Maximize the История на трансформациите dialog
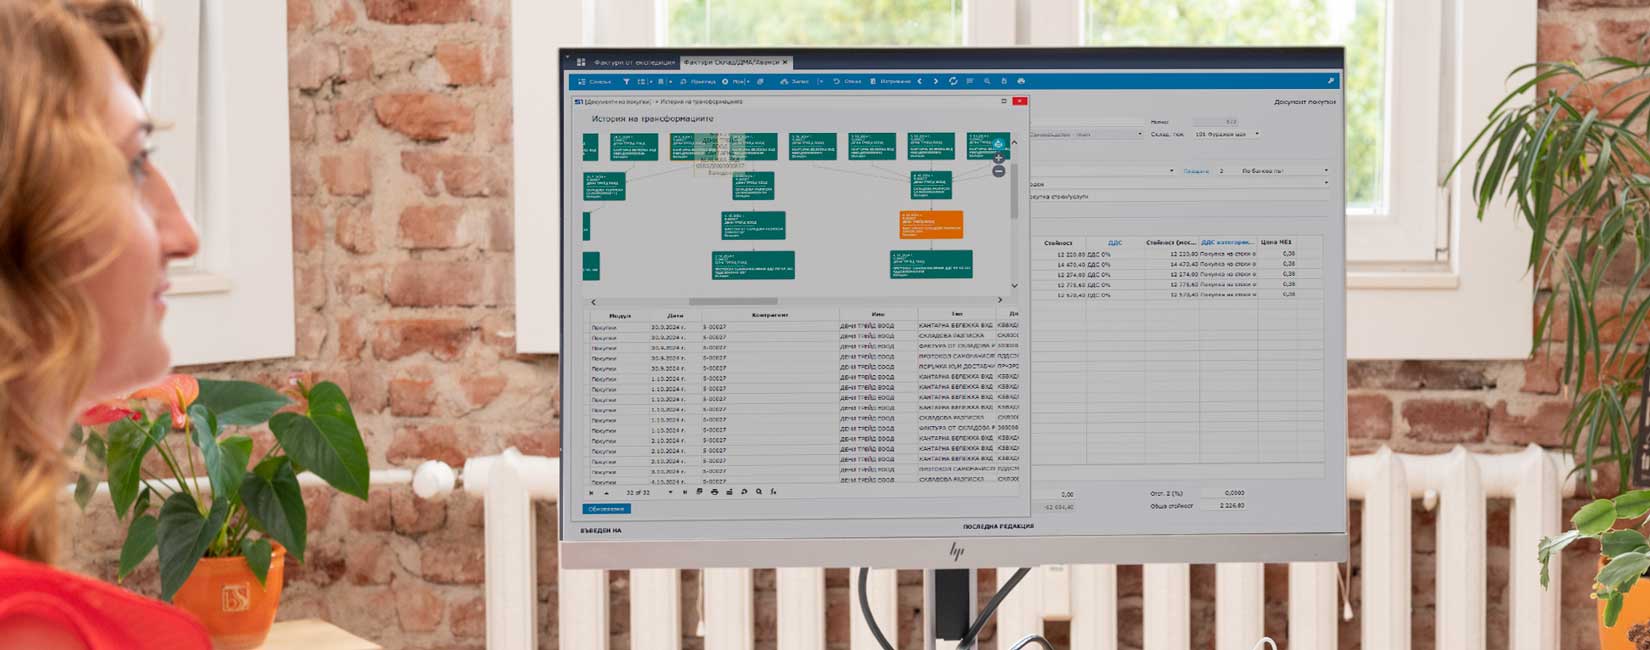 (x=1004, y=101)
